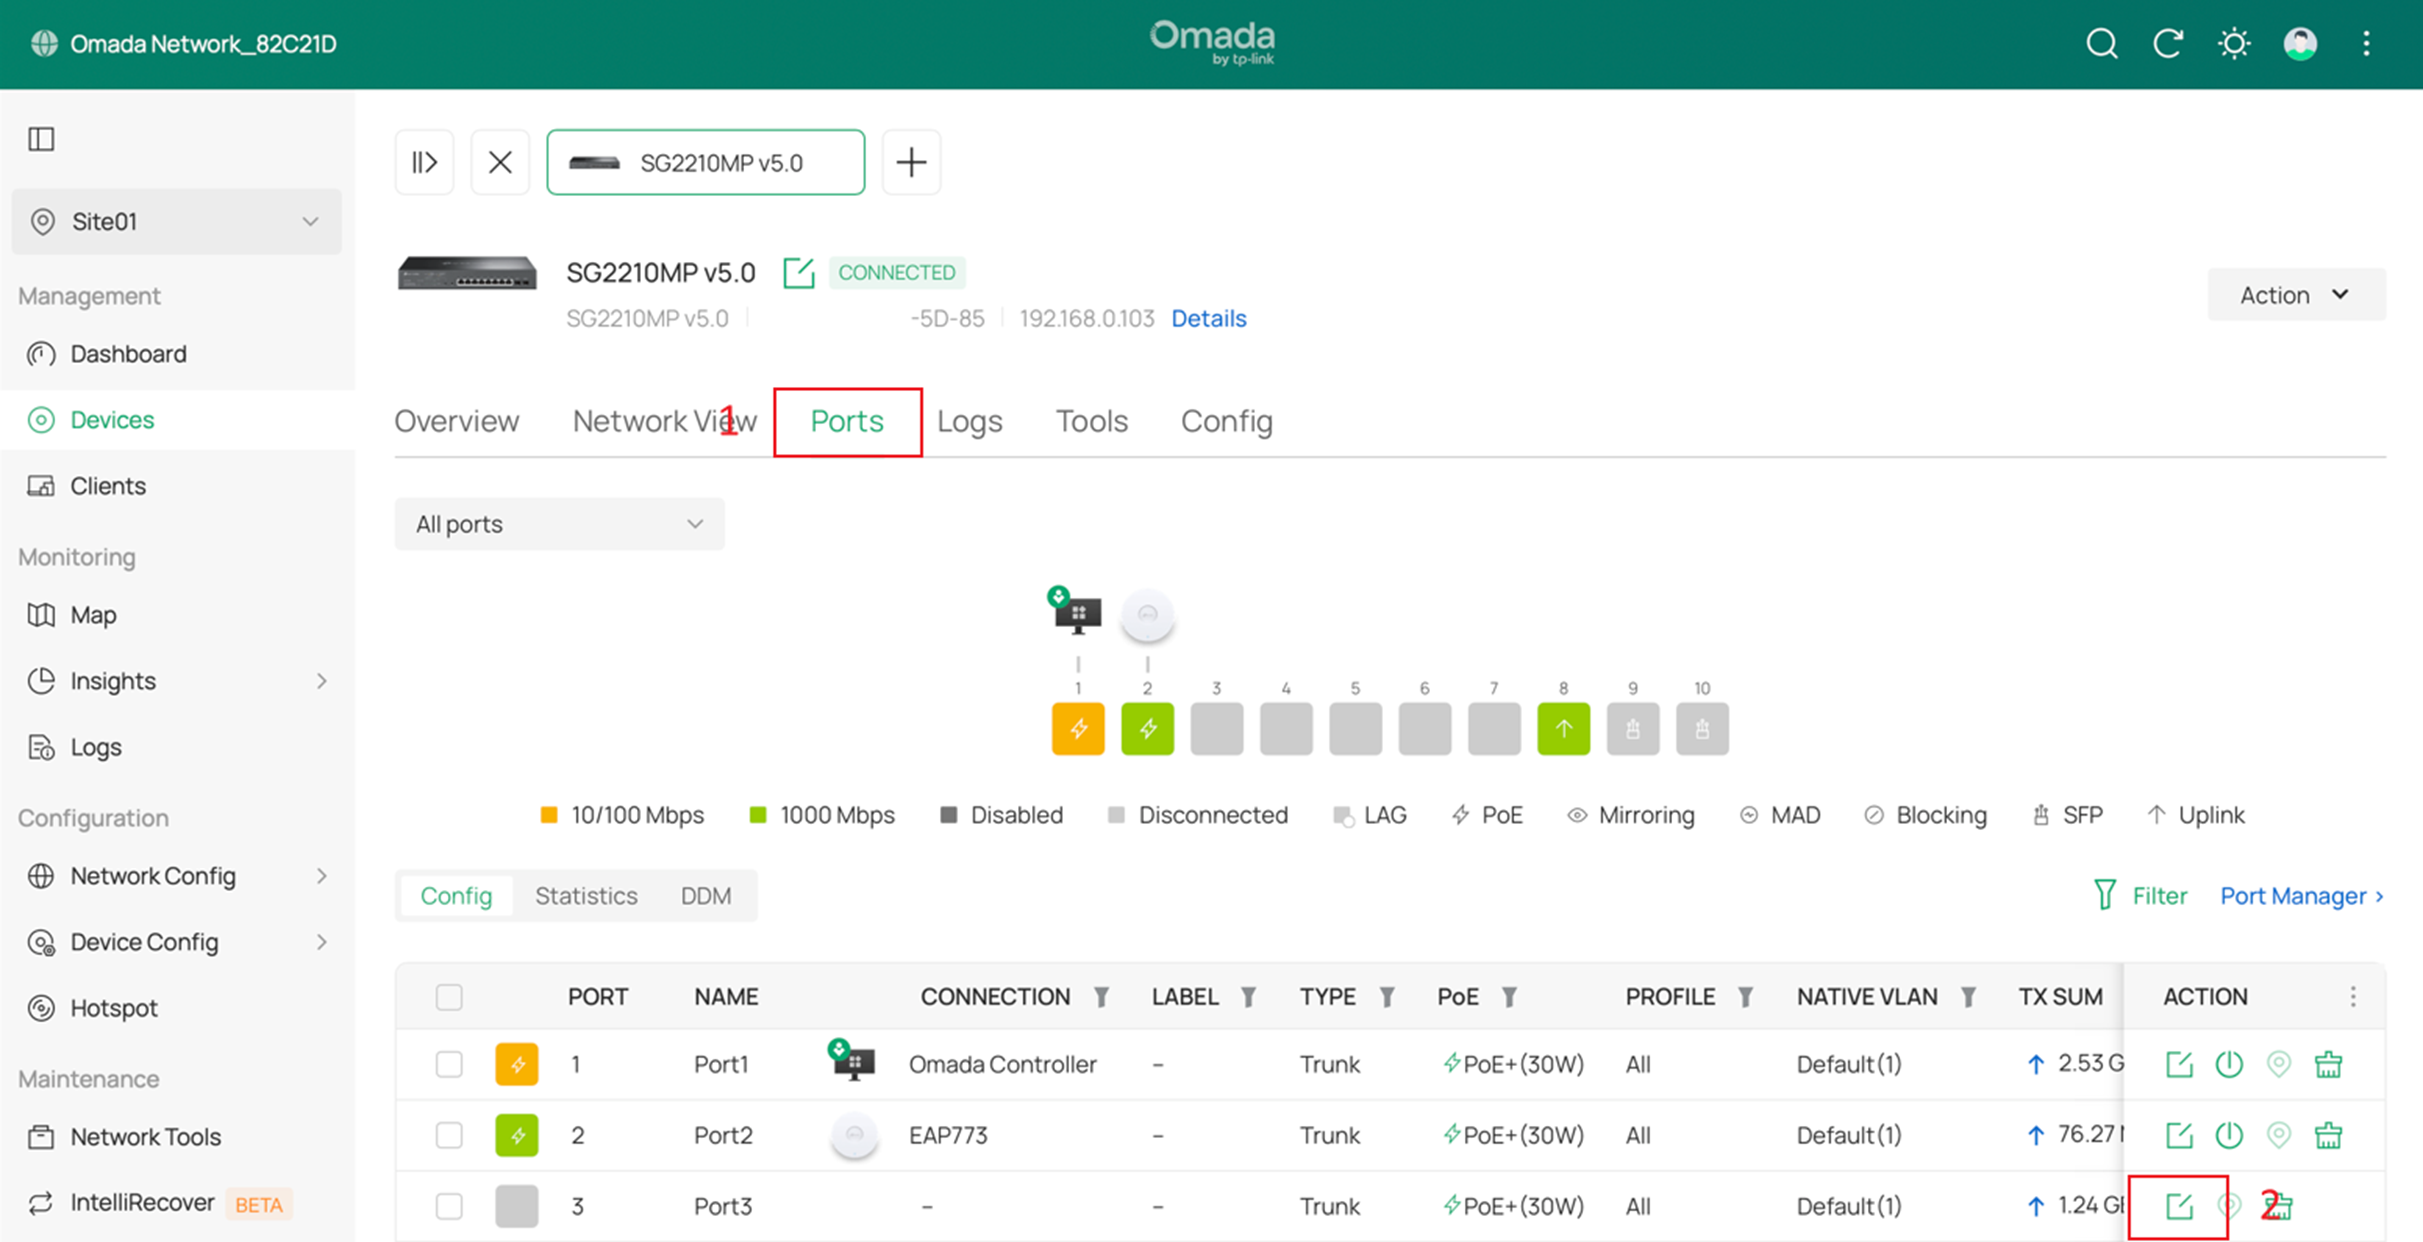This screenshot has height=1242, width=2423.
Task: Open the Site01 site selector
Action: 176,221
